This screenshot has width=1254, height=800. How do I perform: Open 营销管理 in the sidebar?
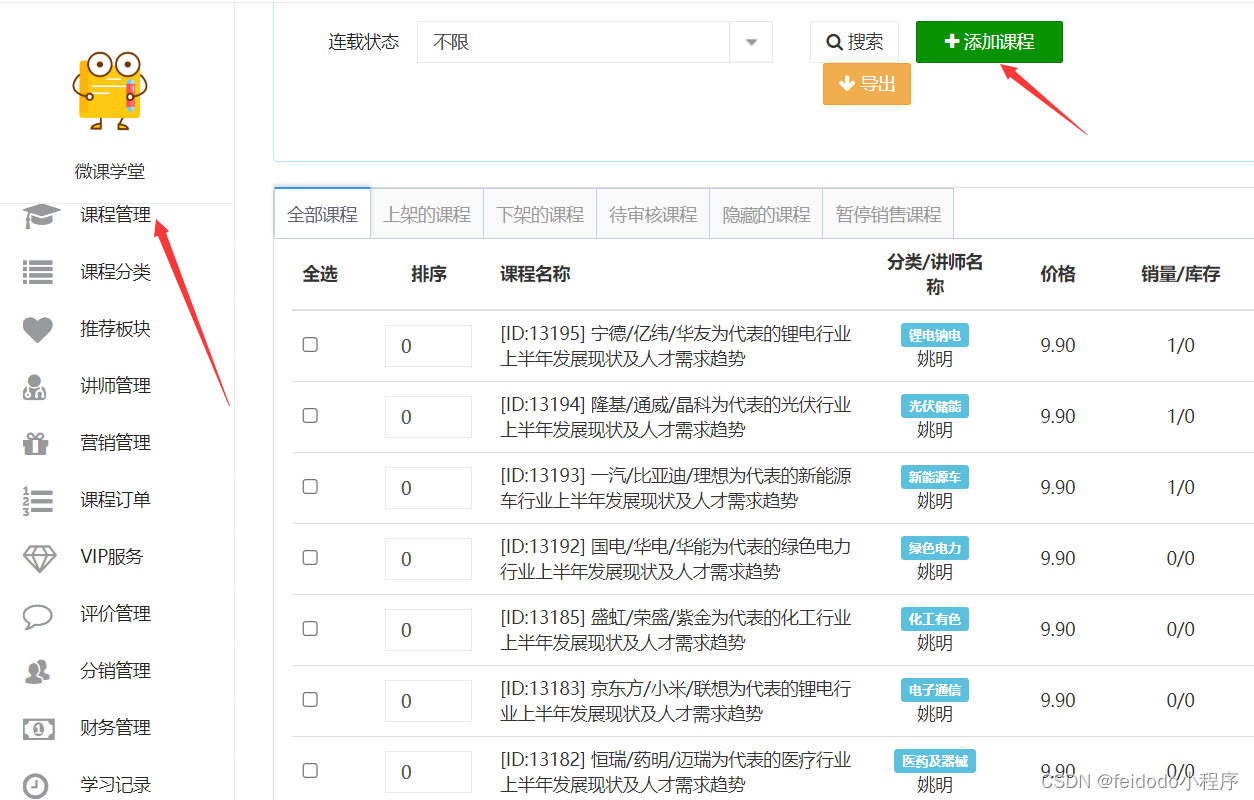pos(116,443)
